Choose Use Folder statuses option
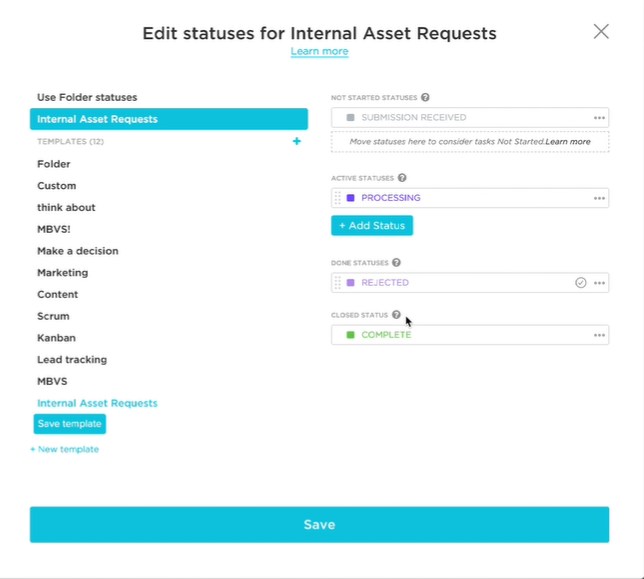The height and width of the screenshot is (579, 644). (87, 97)
